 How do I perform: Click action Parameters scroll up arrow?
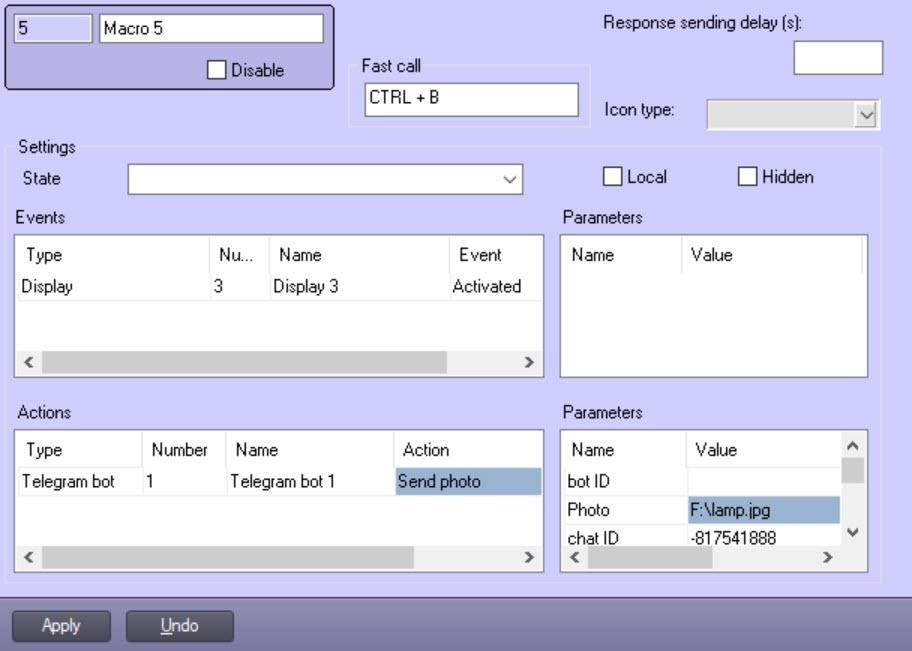click(x=853, y=446)
